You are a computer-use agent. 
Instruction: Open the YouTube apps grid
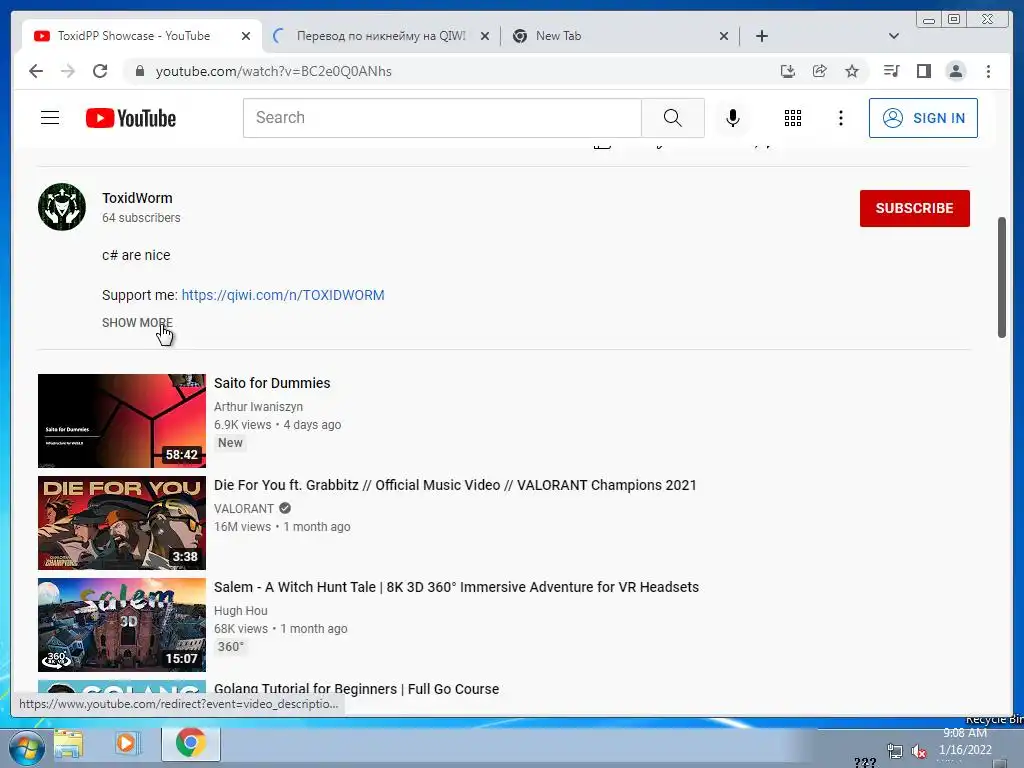click(793, 118)
